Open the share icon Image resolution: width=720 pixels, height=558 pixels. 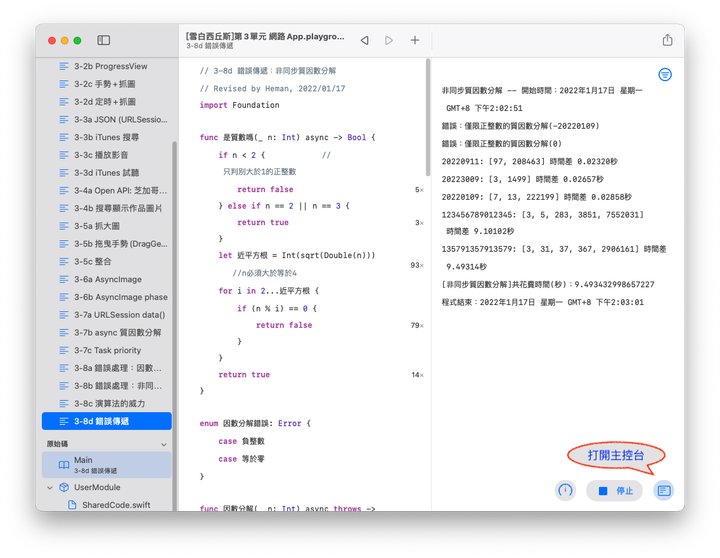point(667,40)
